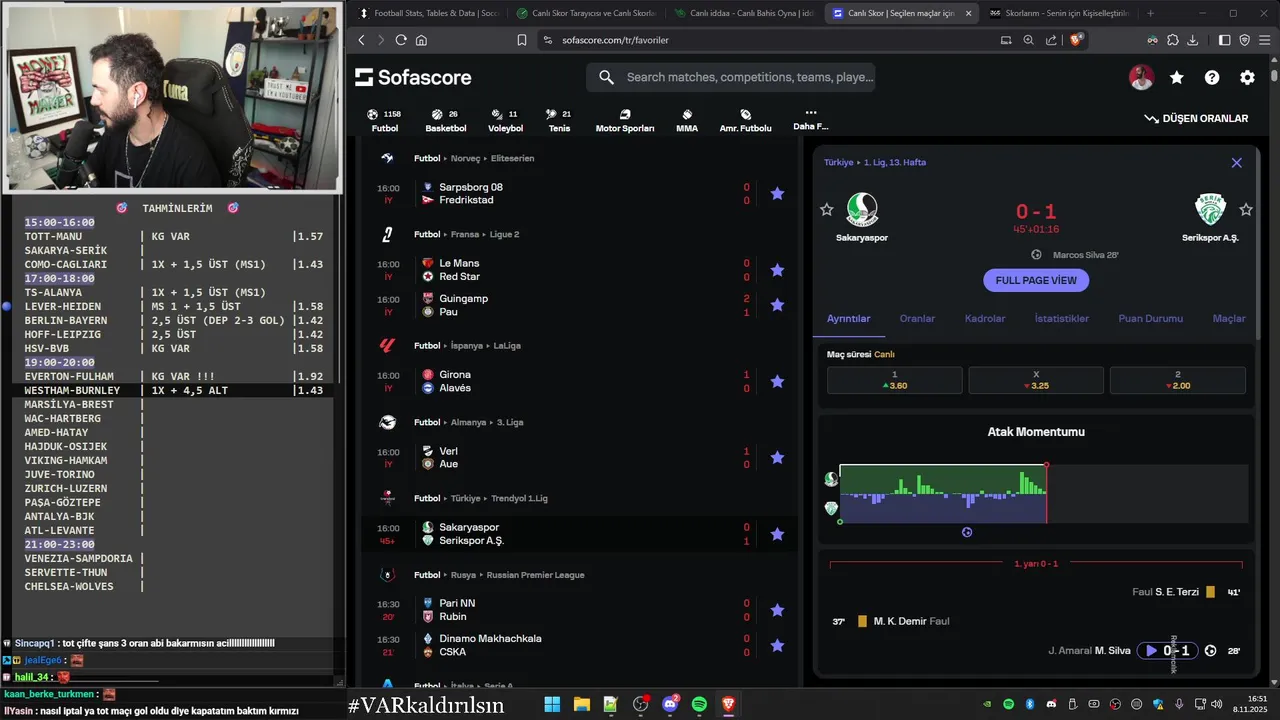Open the MMA sport category

coord(687,120)
